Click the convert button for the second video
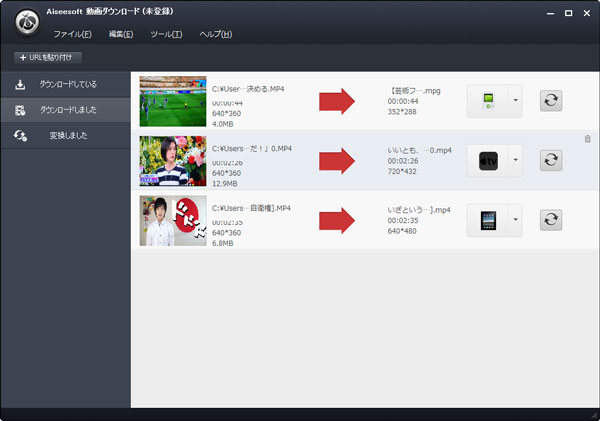 550,160
